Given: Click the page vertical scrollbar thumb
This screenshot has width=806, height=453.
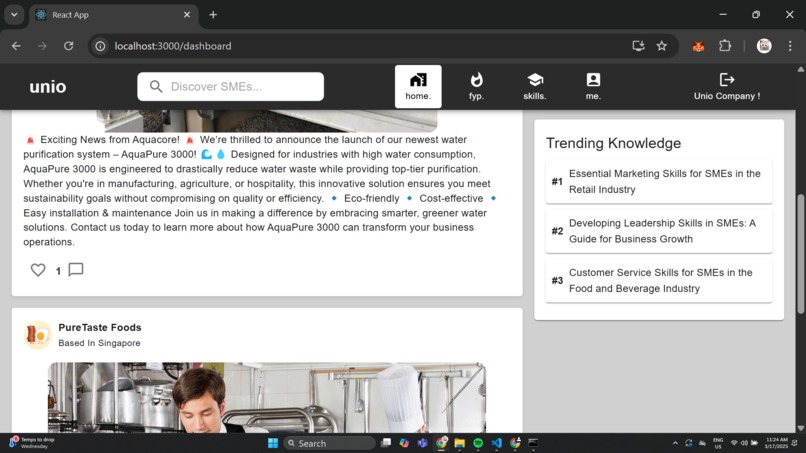Looking at the screenshot, I should 800,253.
